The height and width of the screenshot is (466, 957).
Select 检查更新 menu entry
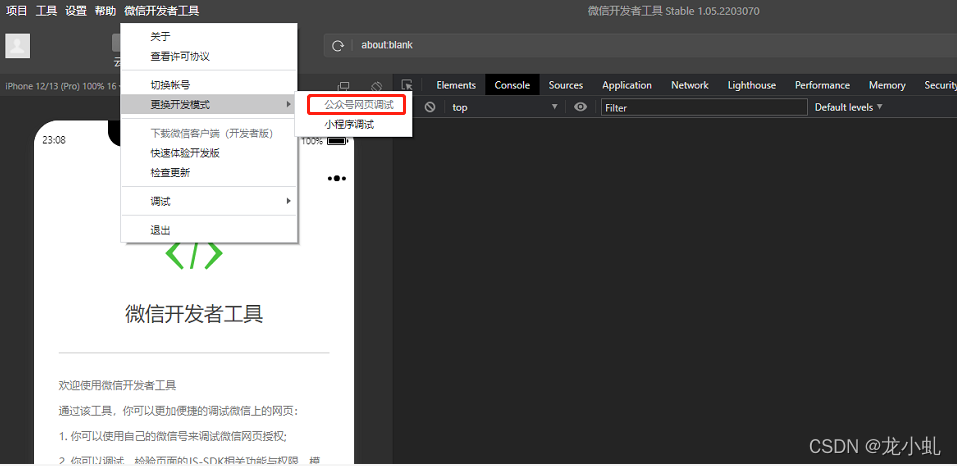(x=170, y=172)
